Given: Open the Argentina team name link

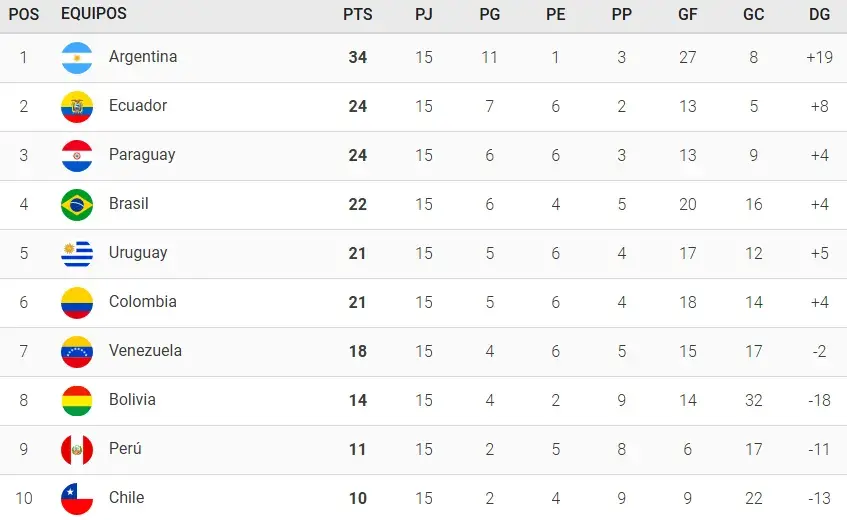Looking at the screenshot, I should [x=143, y=56].
